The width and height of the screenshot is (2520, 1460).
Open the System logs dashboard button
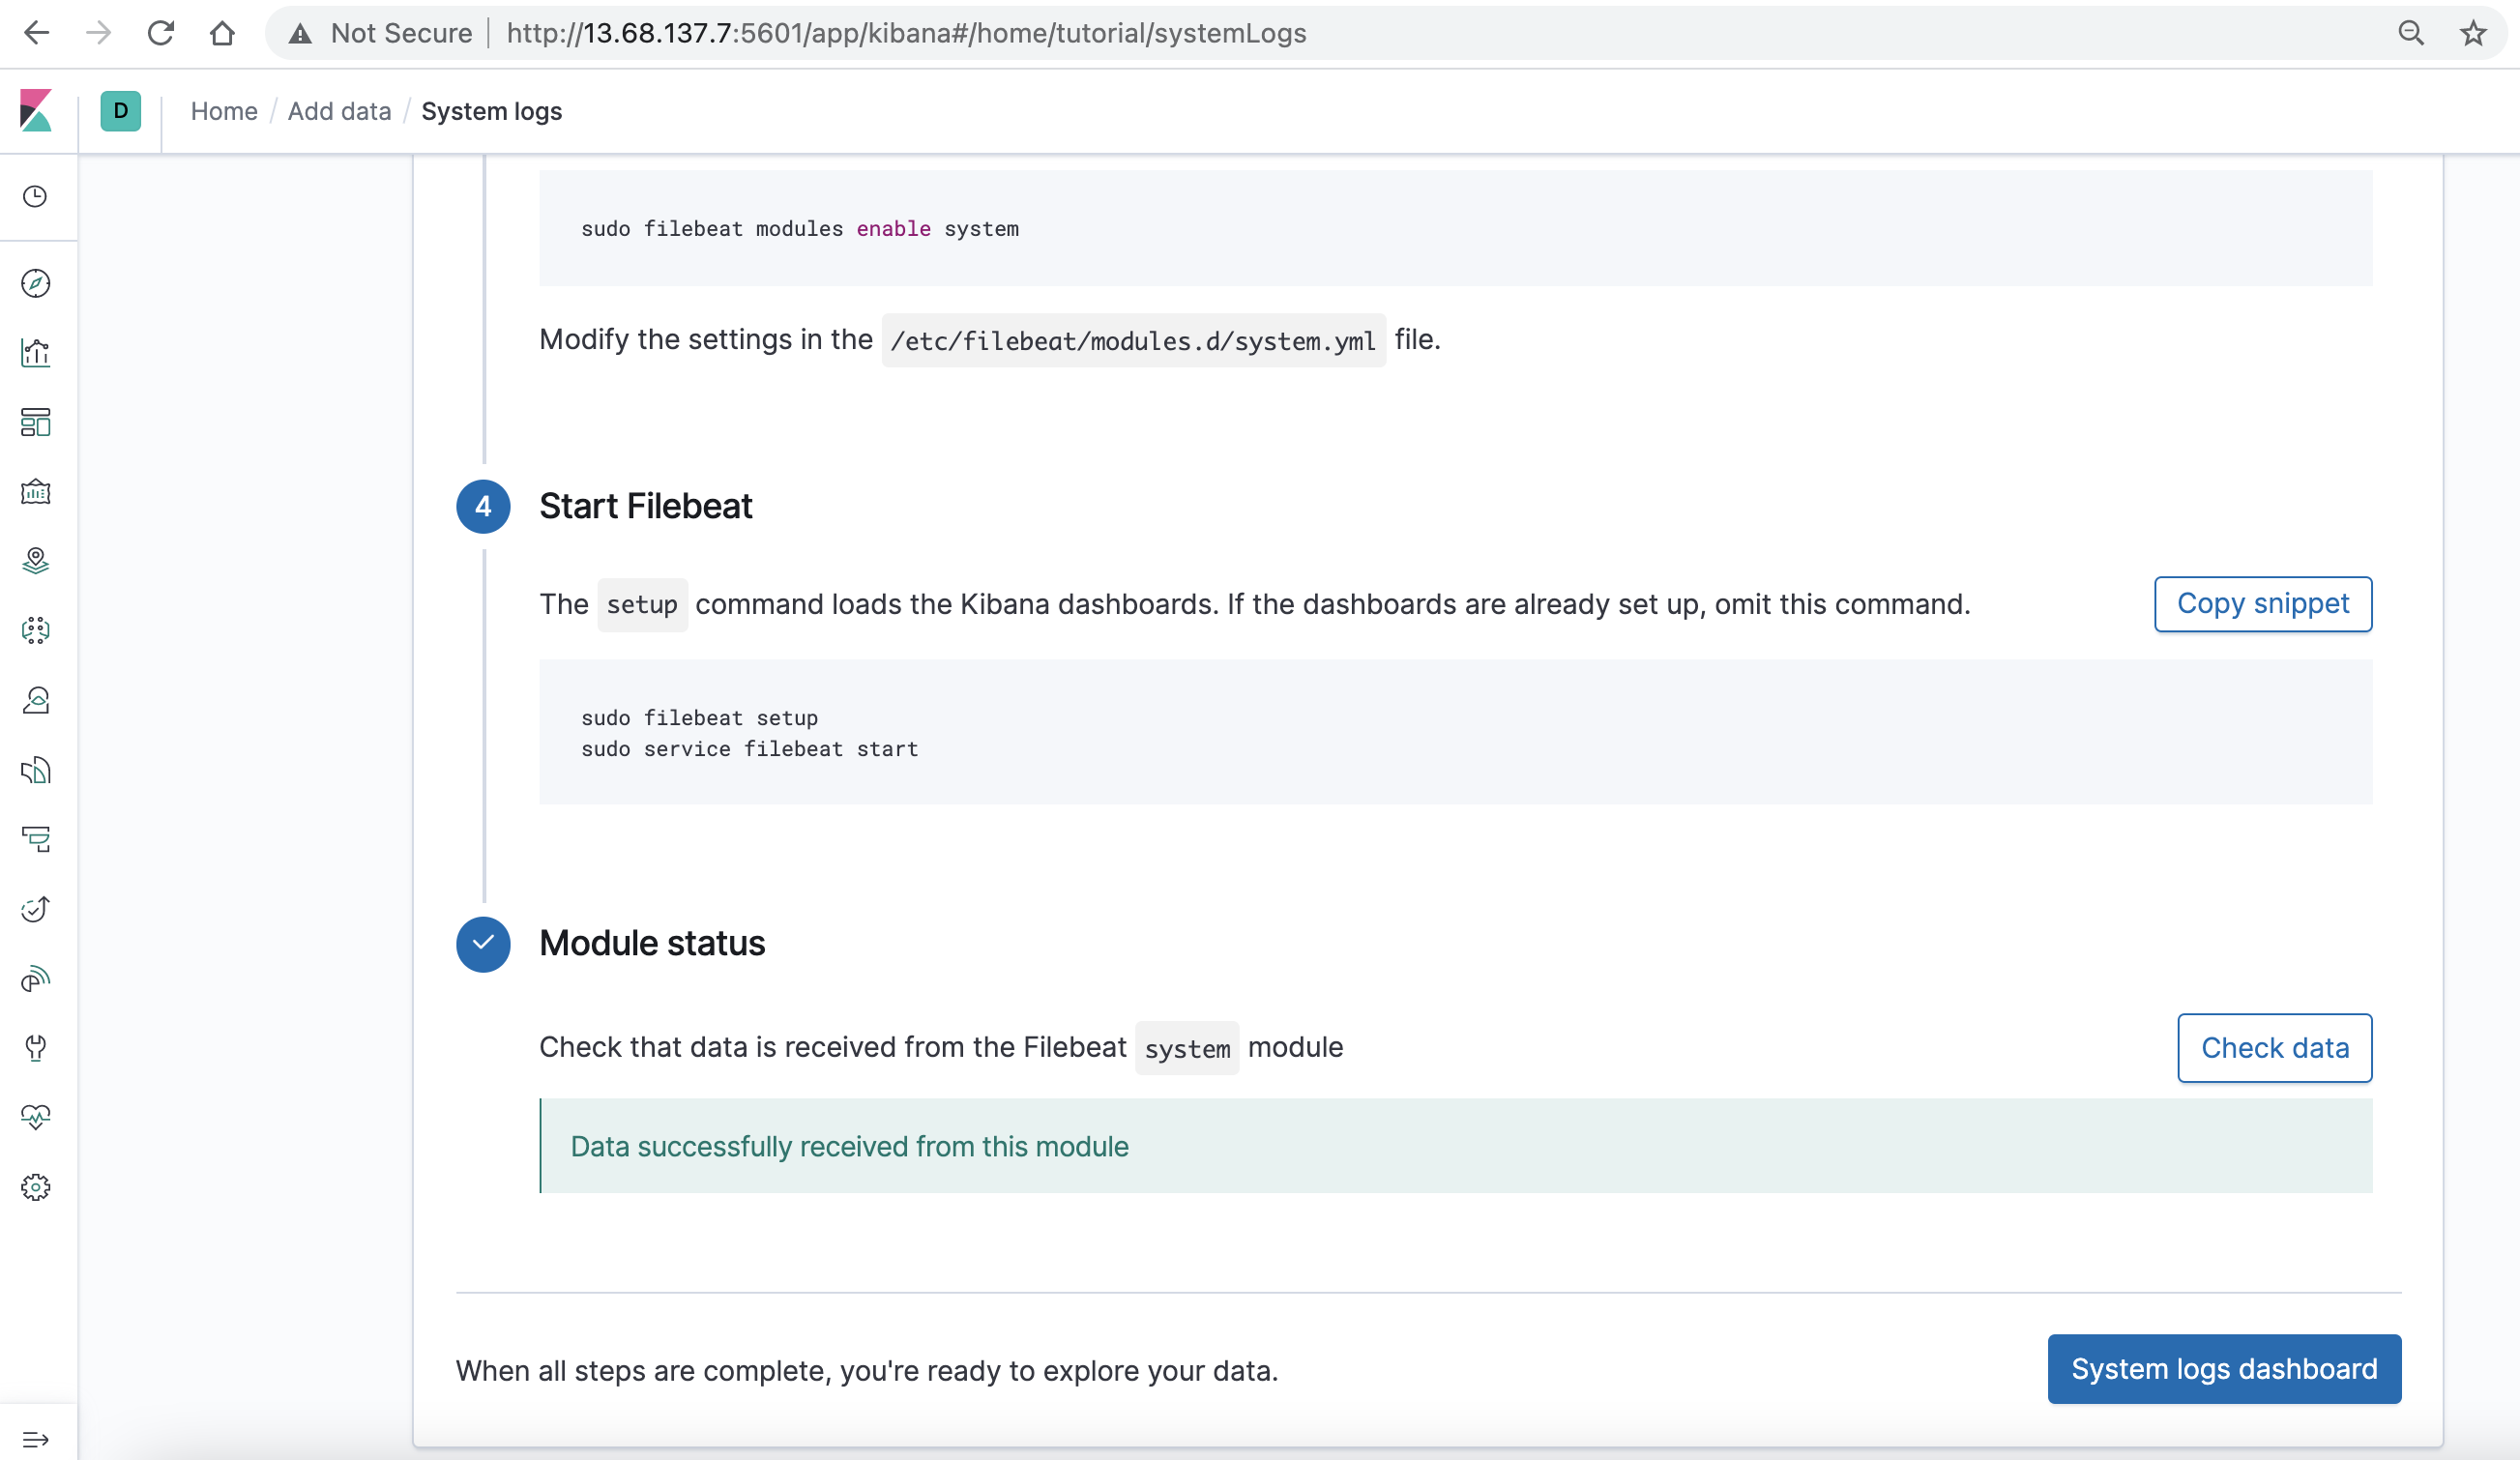pos(2223,1369)
